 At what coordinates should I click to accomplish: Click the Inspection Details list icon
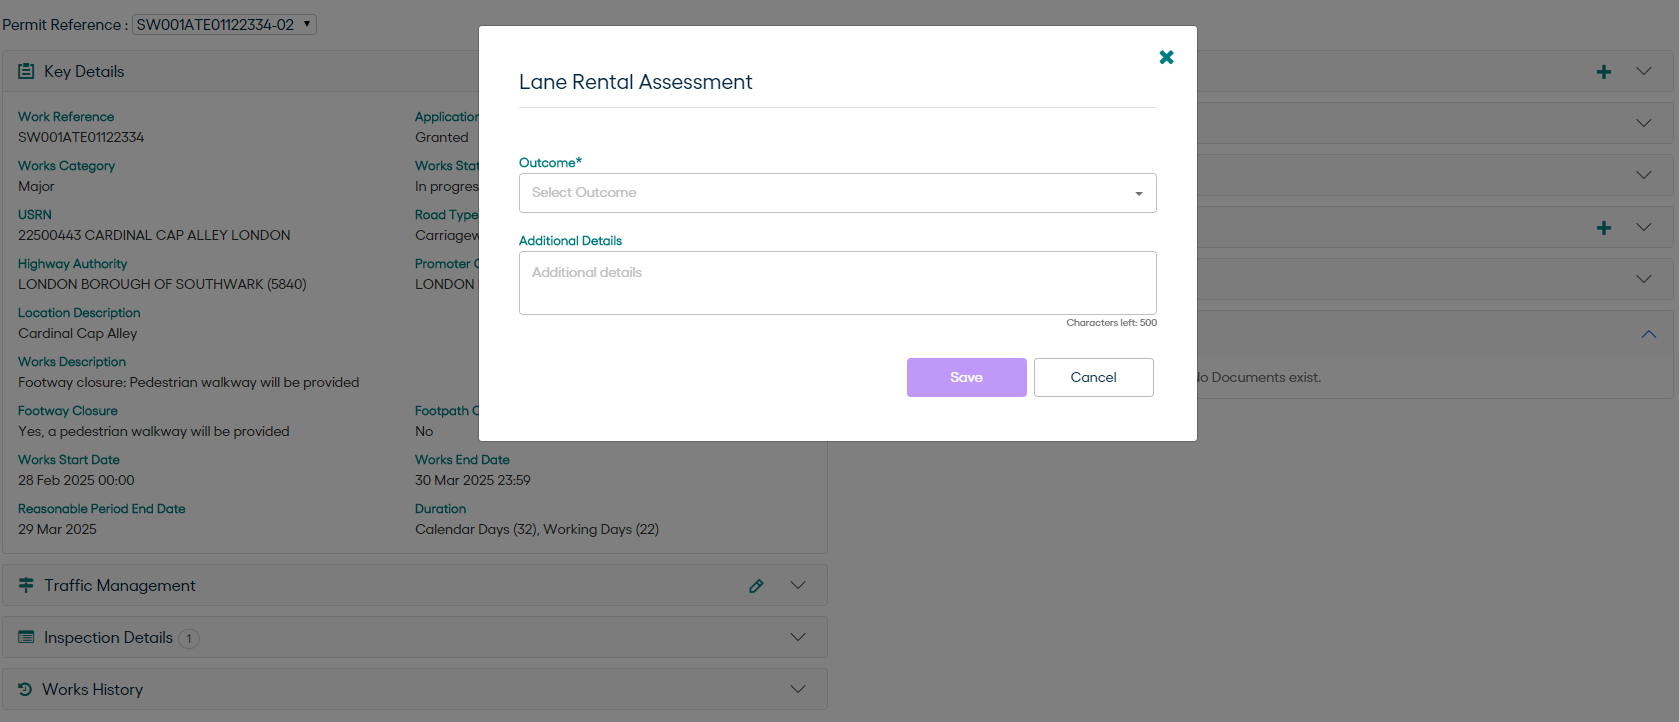[26, 637]
